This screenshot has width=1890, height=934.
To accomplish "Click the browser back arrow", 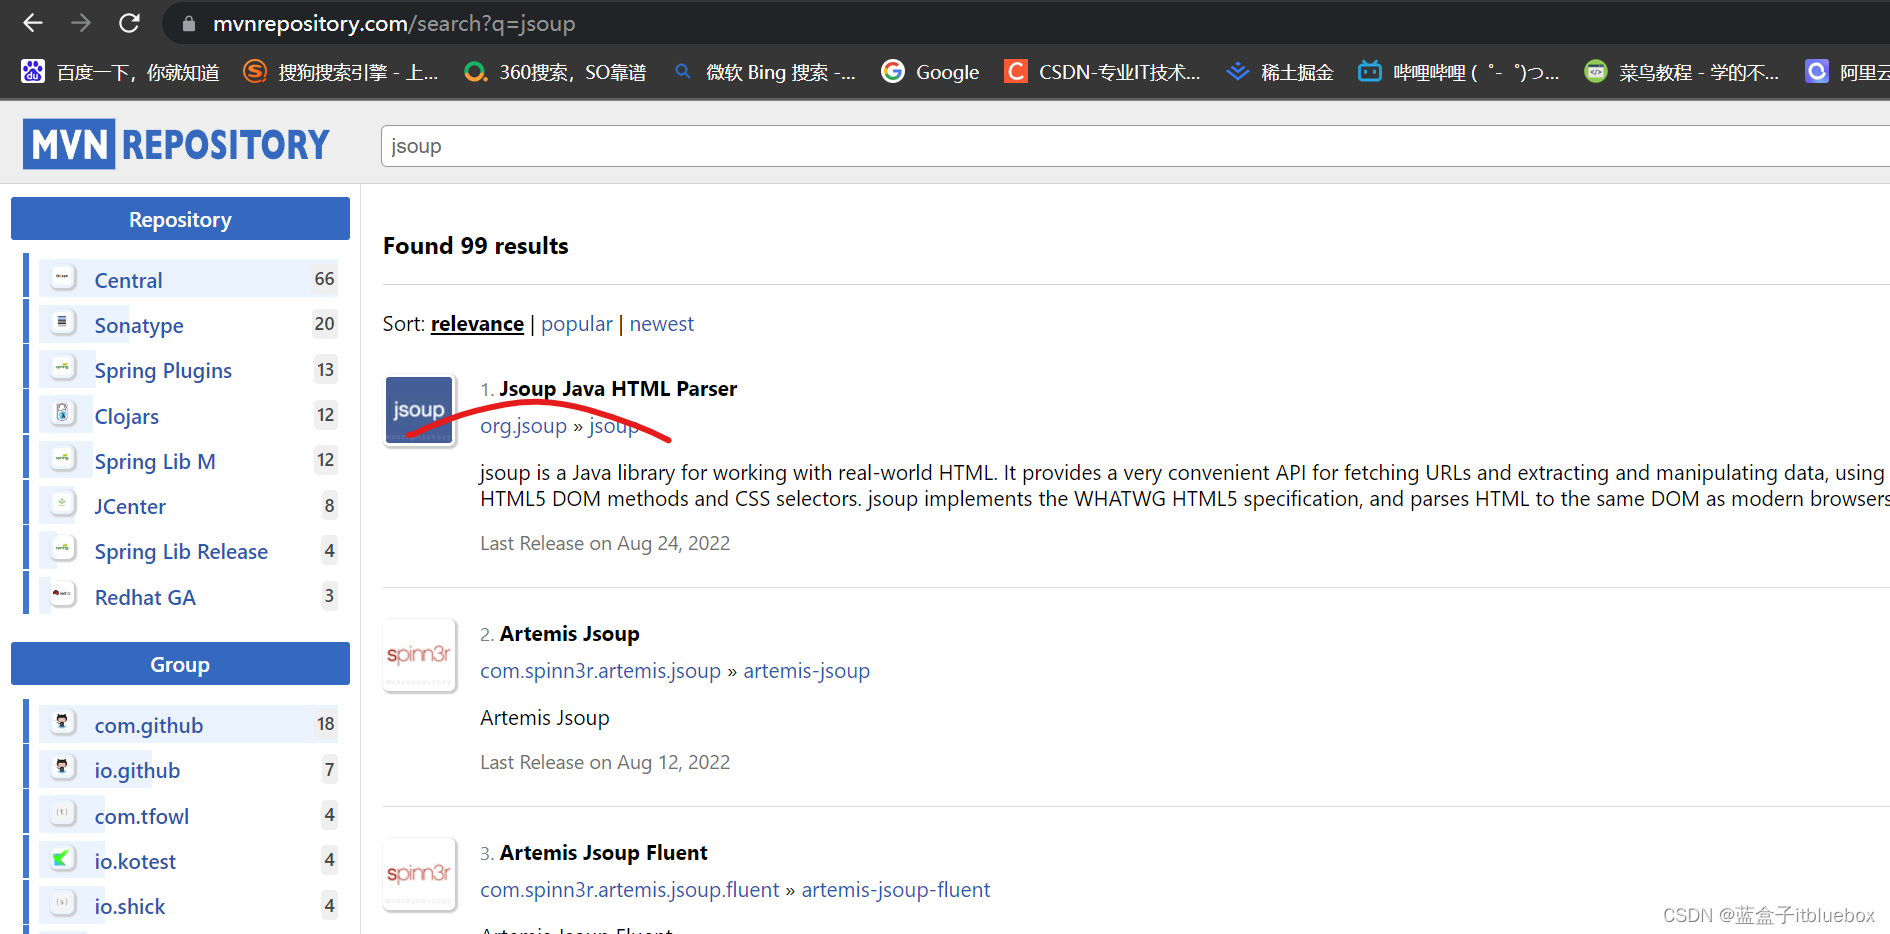I will click(x=33, y=23).
